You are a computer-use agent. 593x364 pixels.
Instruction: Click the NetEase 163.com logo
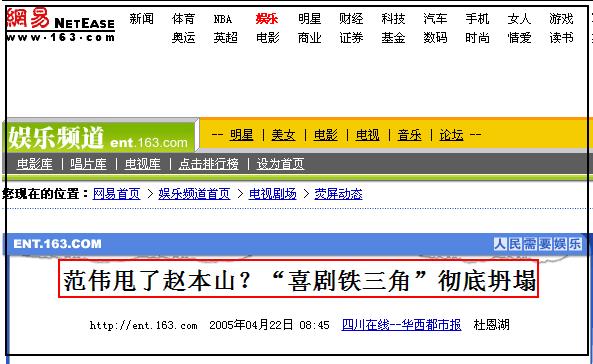point(61,25)
